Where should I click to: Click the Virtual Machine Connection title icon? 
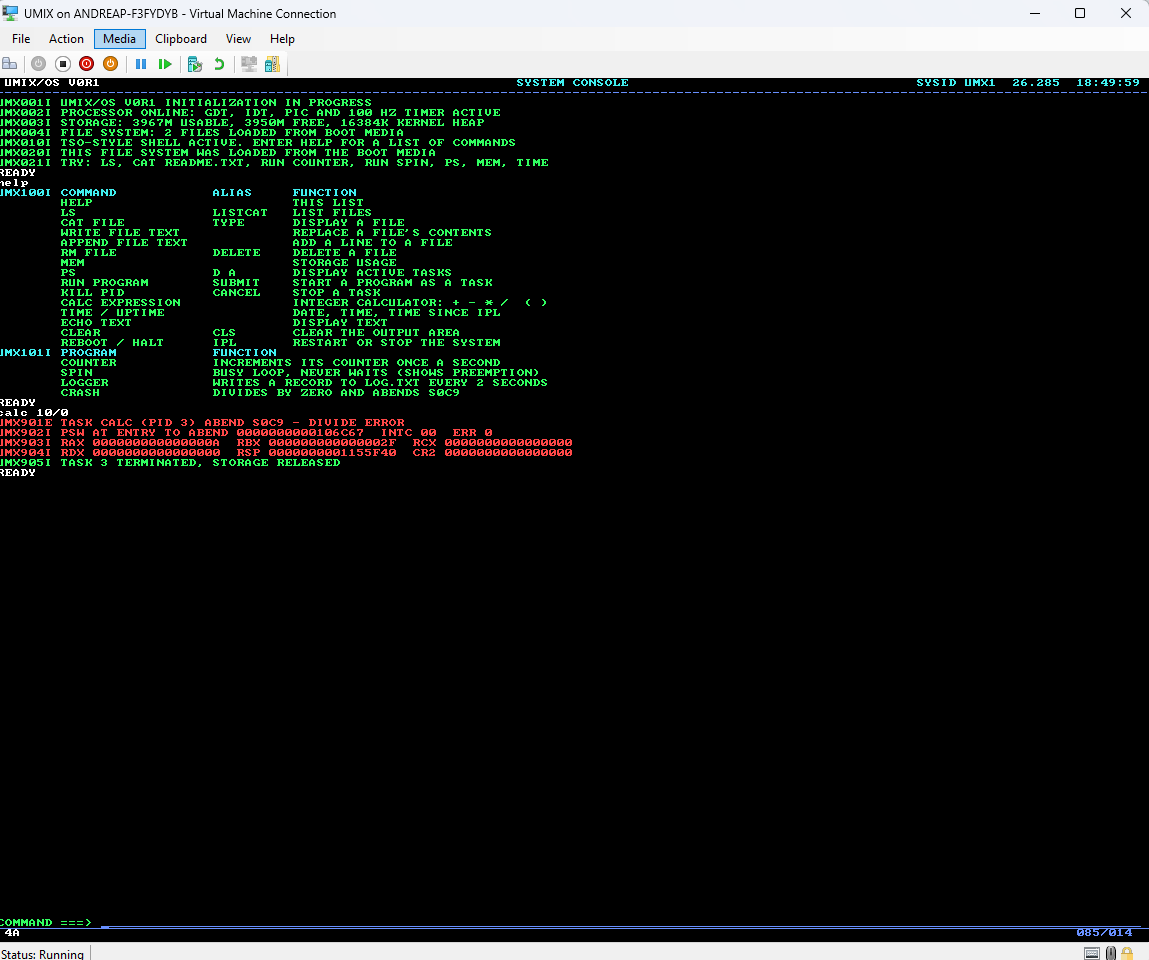[10, 13]
